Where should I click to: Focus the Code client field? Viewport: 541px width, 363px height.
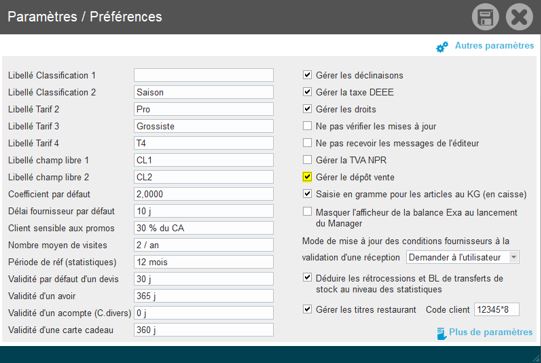pos(497,310)
